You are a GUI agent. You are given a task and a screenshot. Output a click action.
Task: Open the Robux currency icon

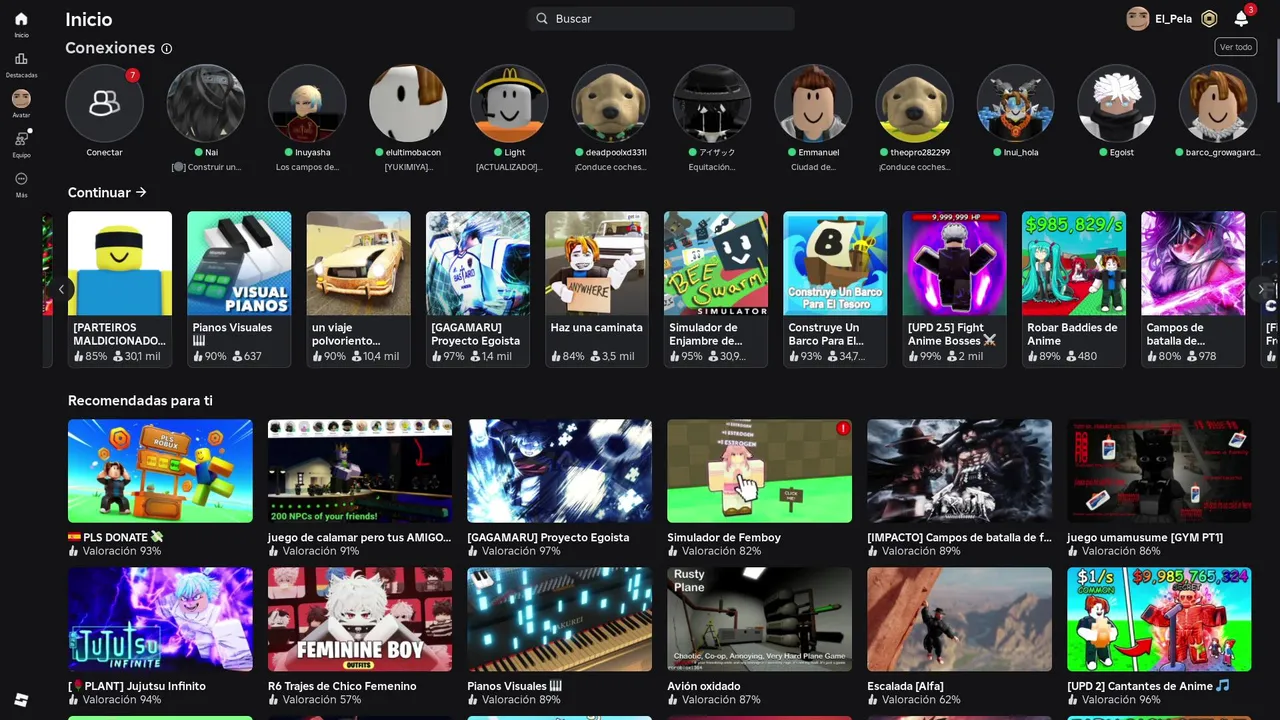[1209, 18]
